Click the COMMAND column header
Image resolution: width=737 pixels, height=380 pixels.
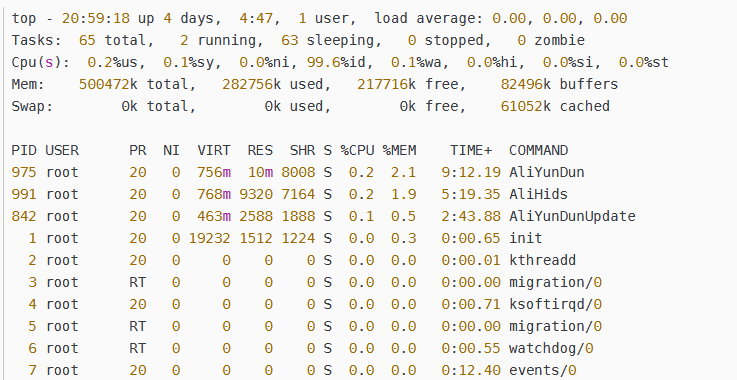tap(539, 150)
